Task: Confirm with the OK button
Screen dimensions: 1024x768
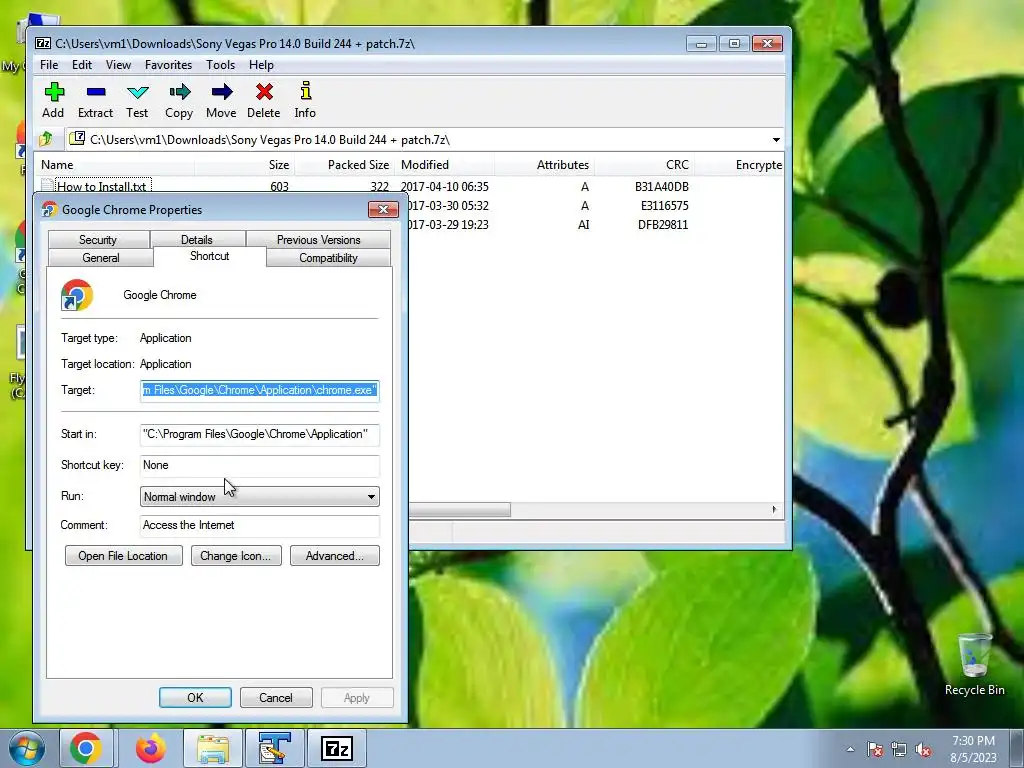Action: [195, 697]
